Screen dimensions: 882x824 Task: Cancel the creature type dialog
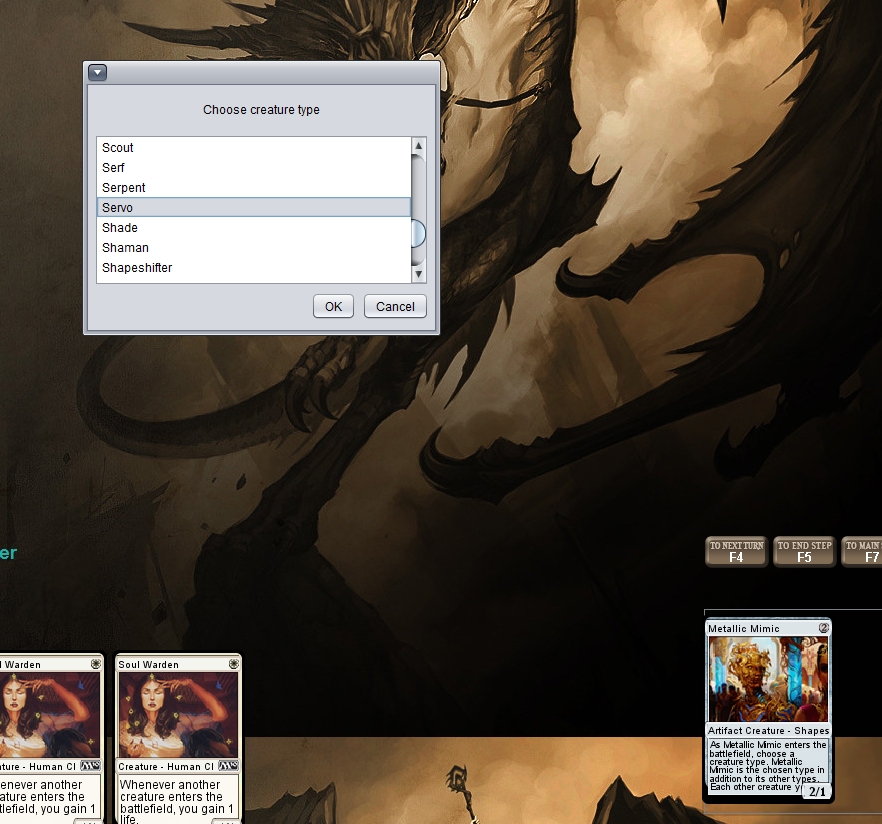pyautogui.click(x=395, y=307)
